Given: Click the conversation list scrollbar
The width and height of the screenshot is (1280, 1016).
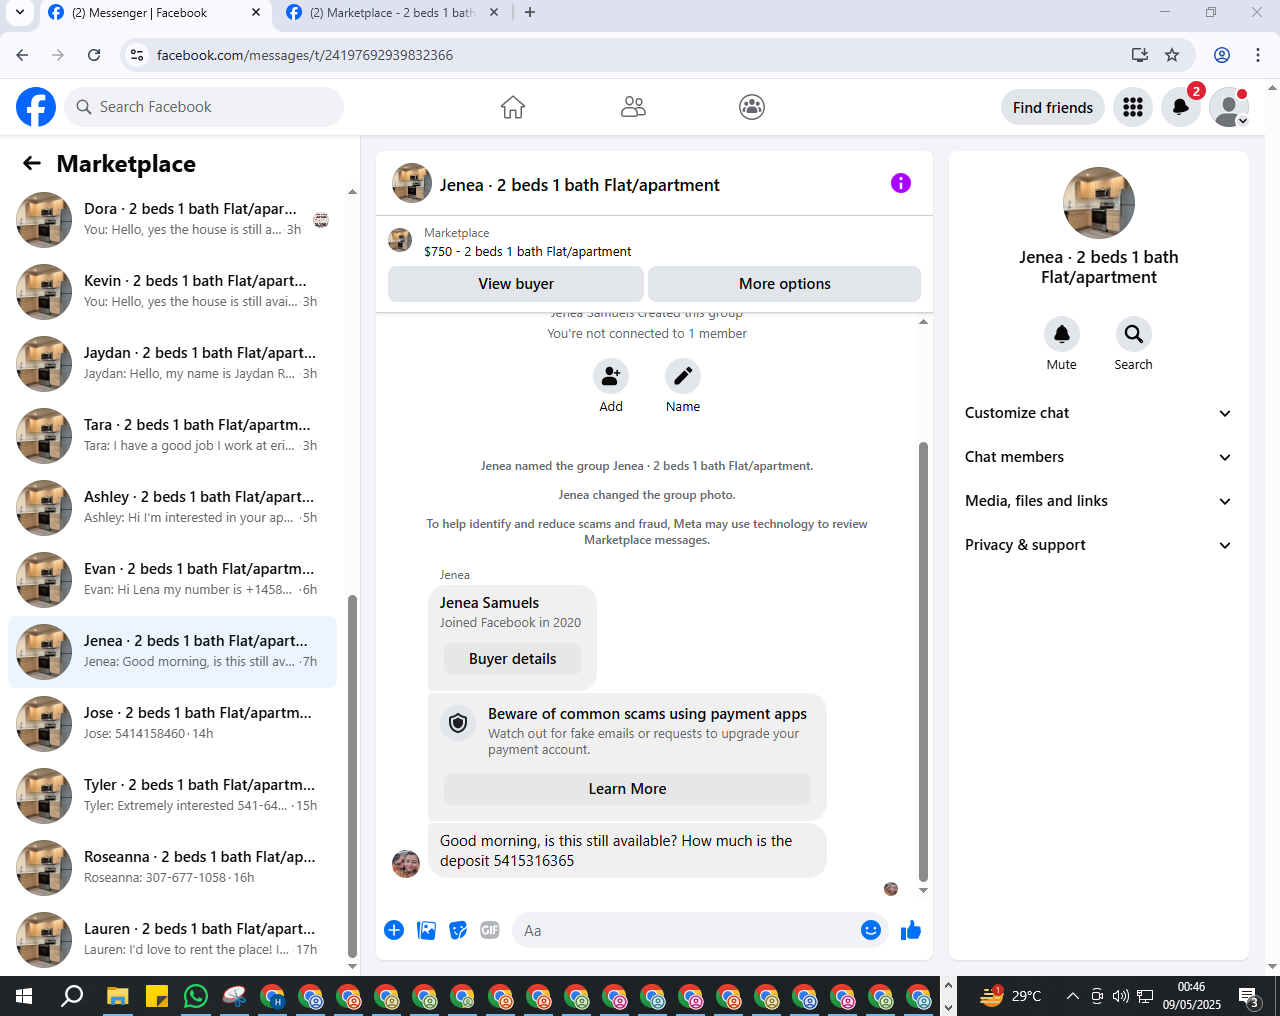Looking at the screenshot, I should click(x=352, y=775).
